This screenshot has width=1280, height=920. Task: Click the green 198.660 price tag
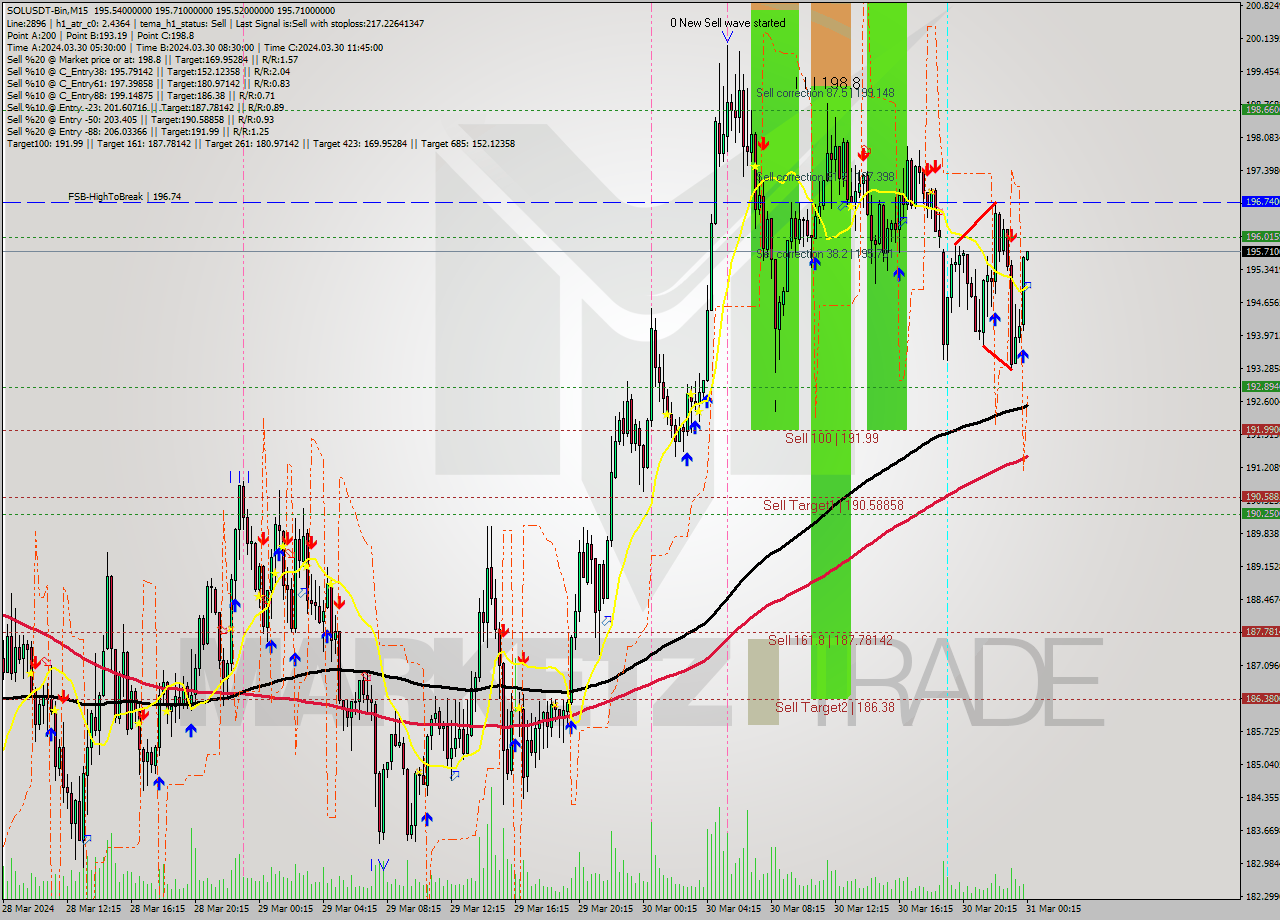tap(1261, 109)
